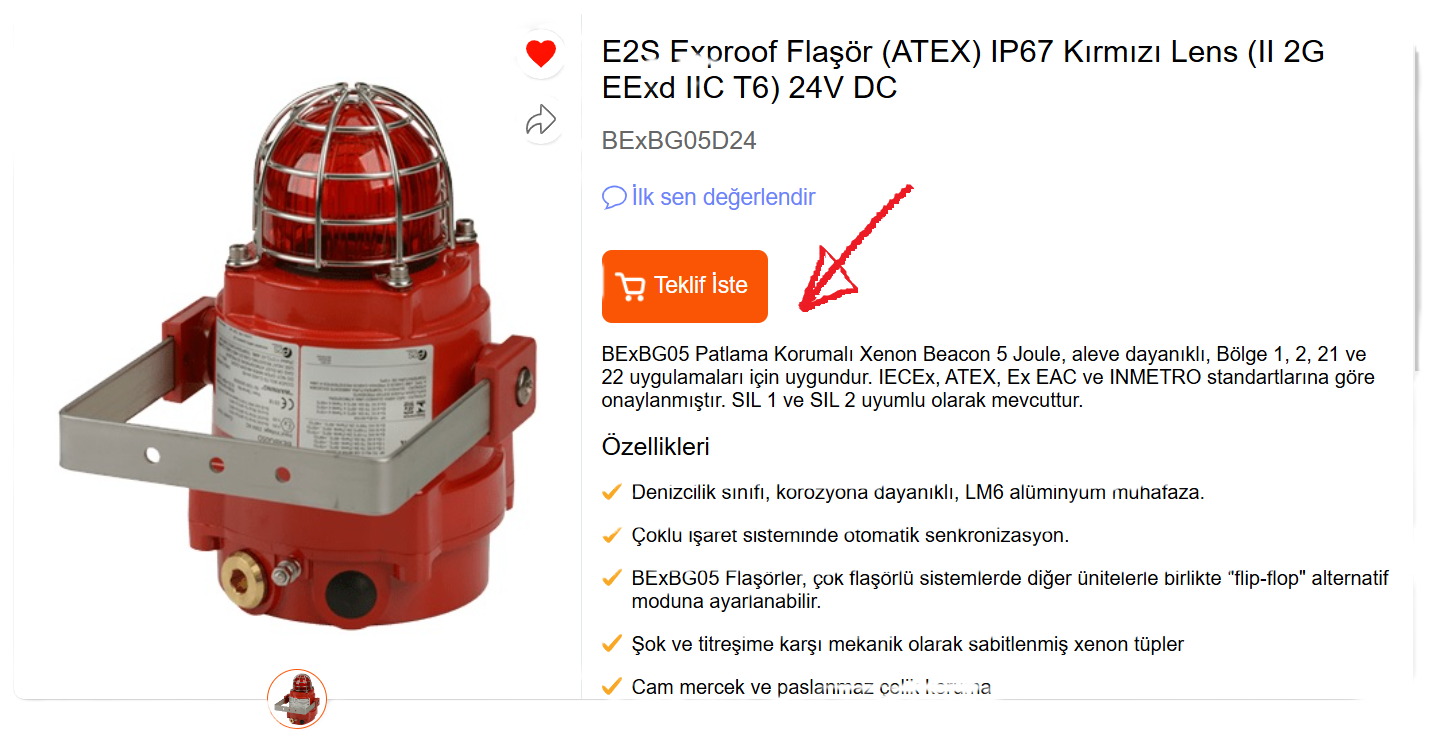Click the checkmark beside Denizcilik sınıfı feature
Image resolution: width=1444 pixels, height=736 pixels.
(x=611, y=492)
